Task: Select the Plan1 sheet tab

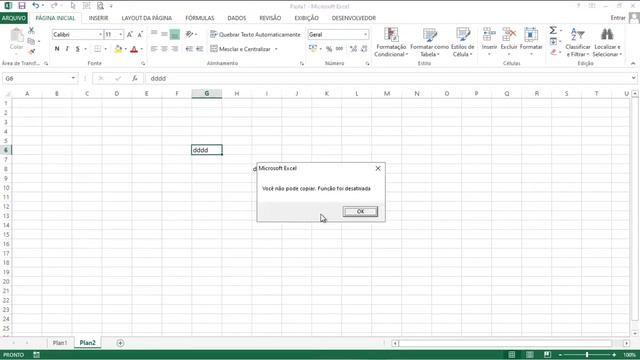Action: tap(60, 343)
